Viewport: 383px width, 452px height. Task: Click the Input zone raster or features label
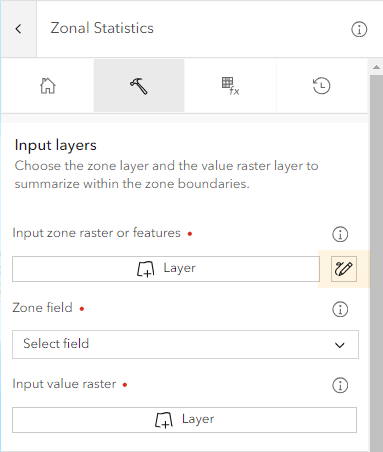(x=96, y=233)
